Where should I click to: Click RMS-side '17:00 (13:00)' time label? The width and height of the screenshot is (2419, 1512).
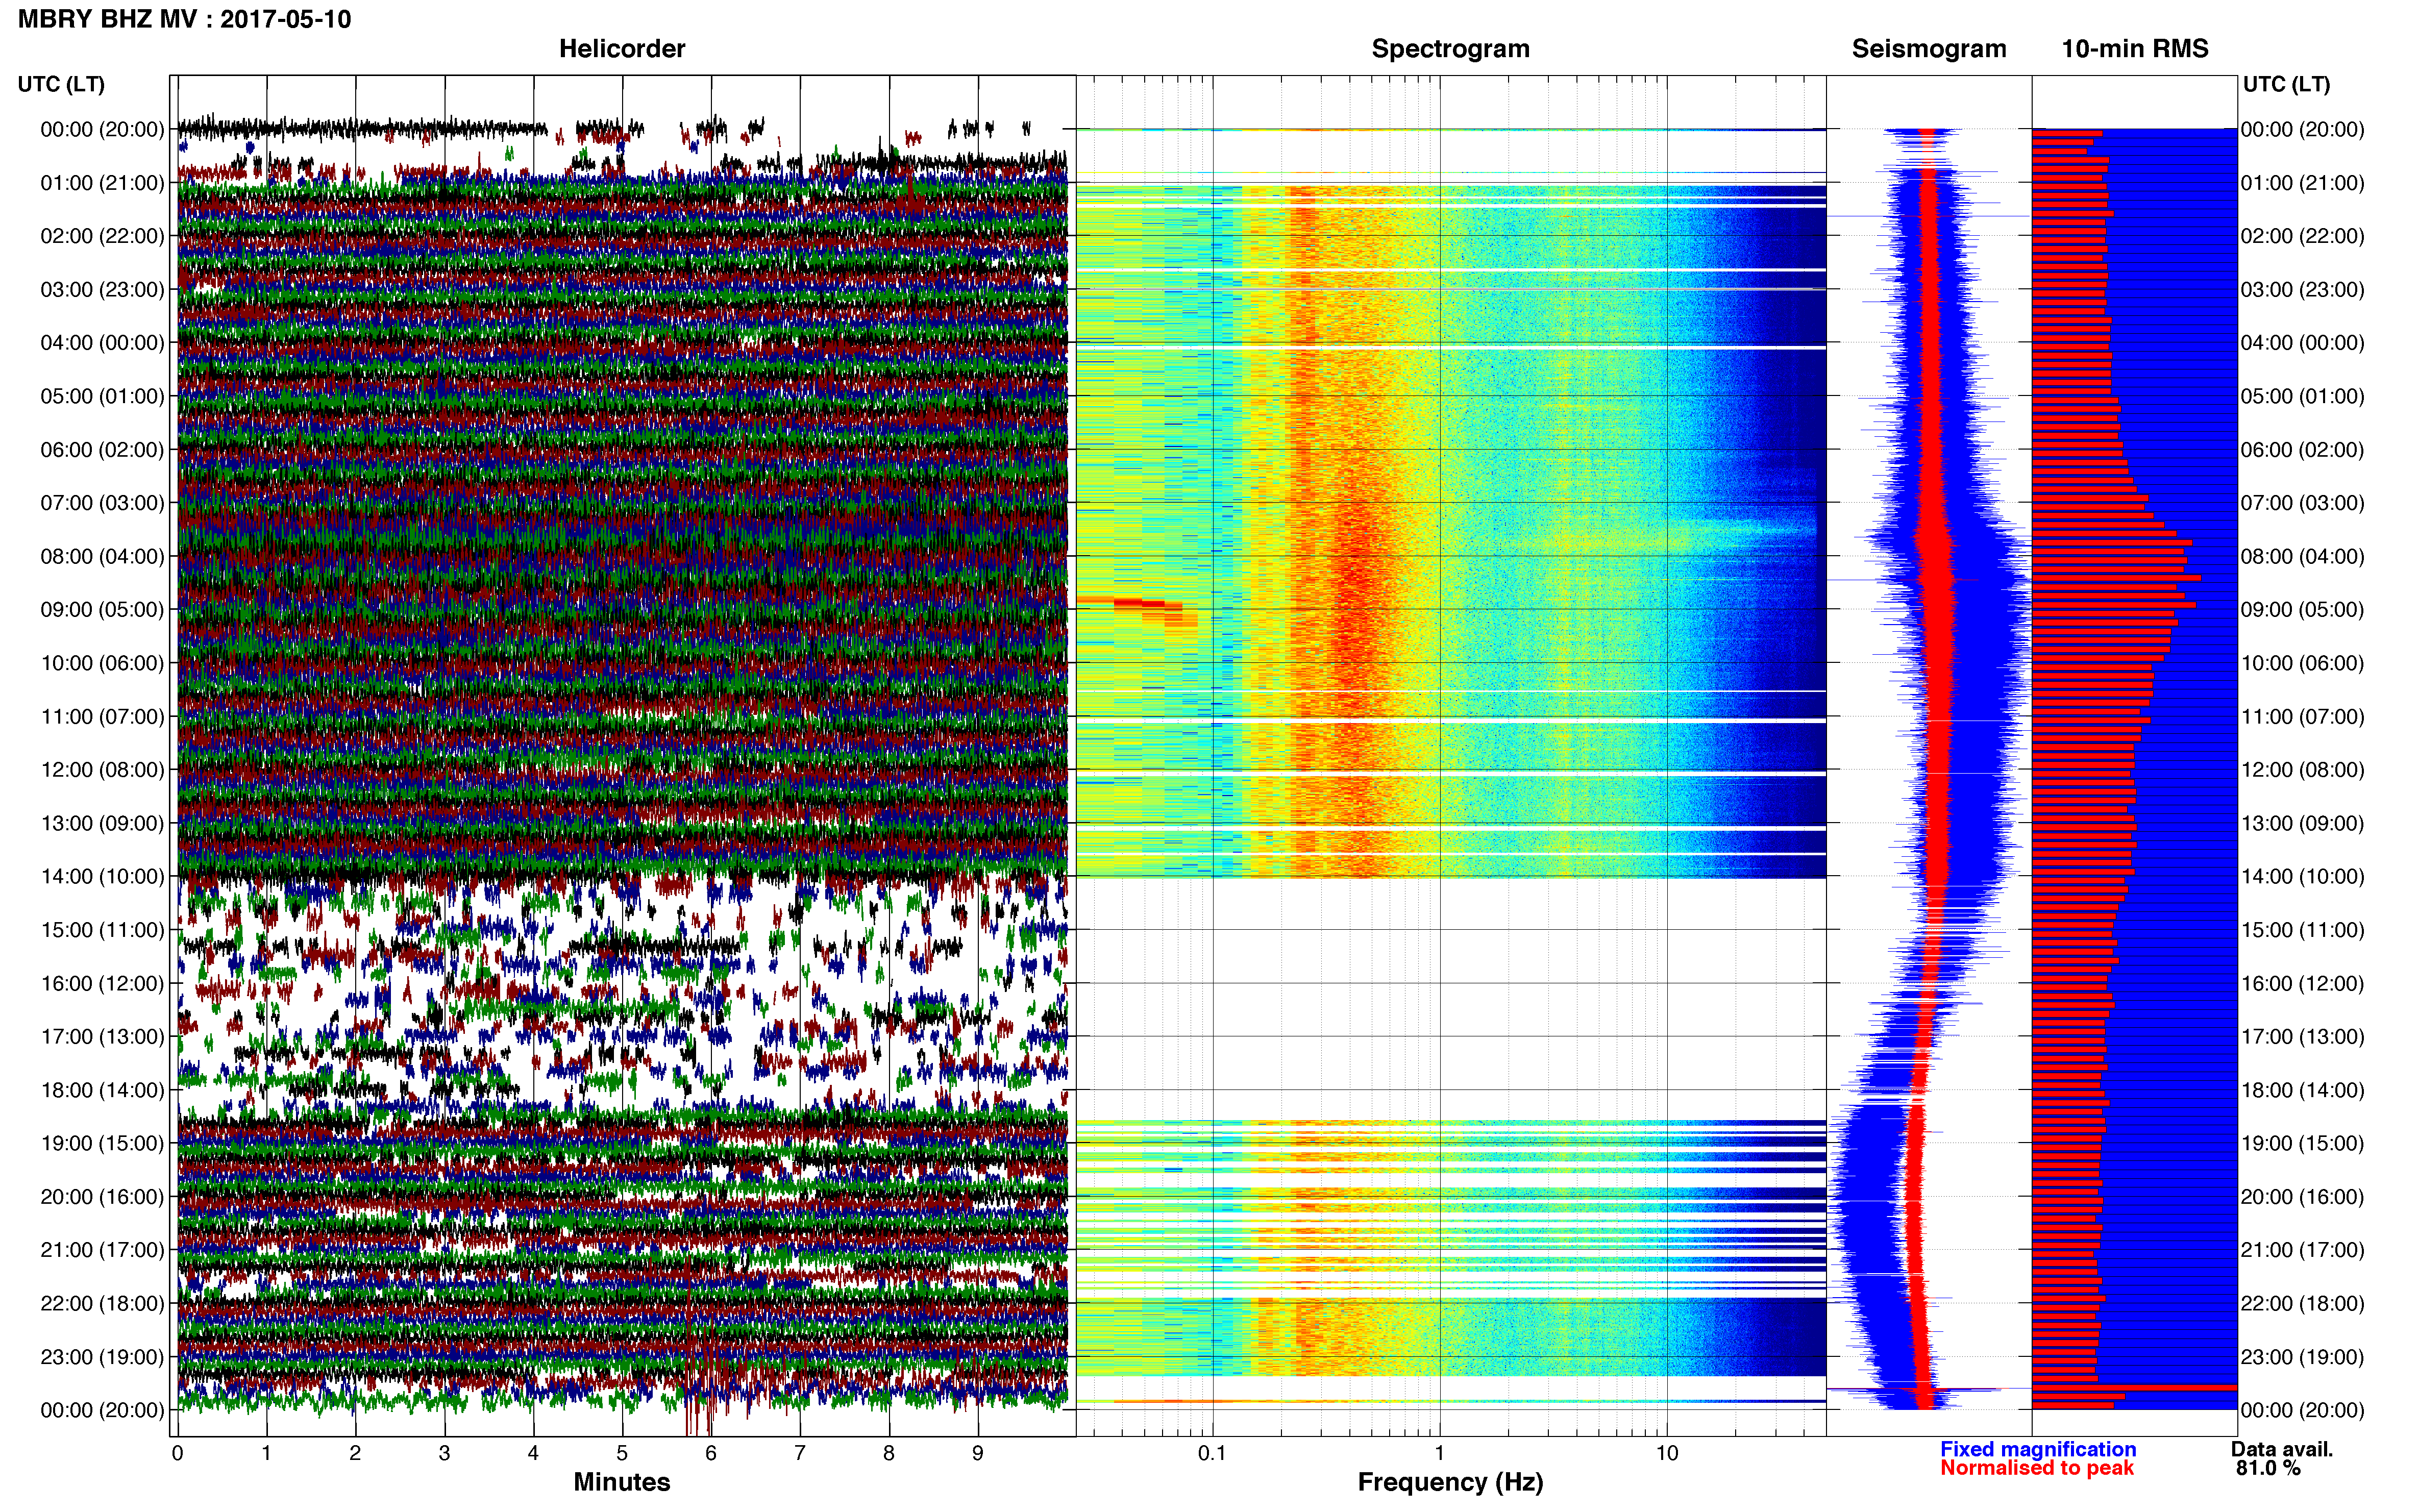tap(2303, 1037)
